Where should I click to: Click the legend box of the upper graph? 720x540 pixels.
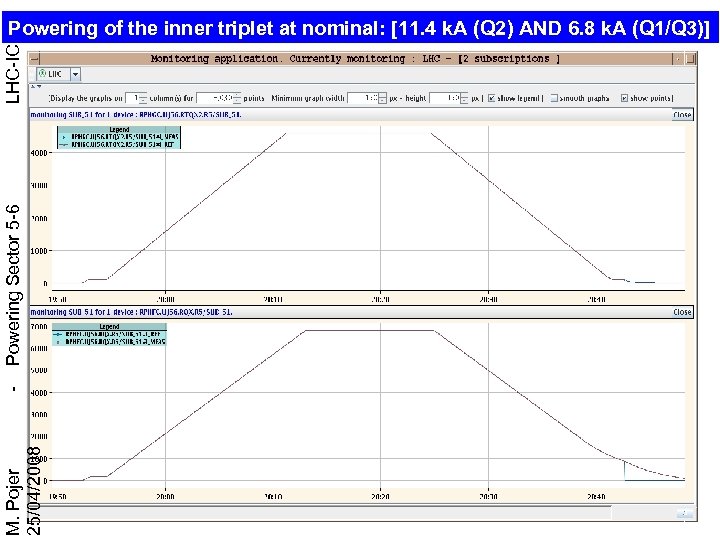(x=119, y=137)
